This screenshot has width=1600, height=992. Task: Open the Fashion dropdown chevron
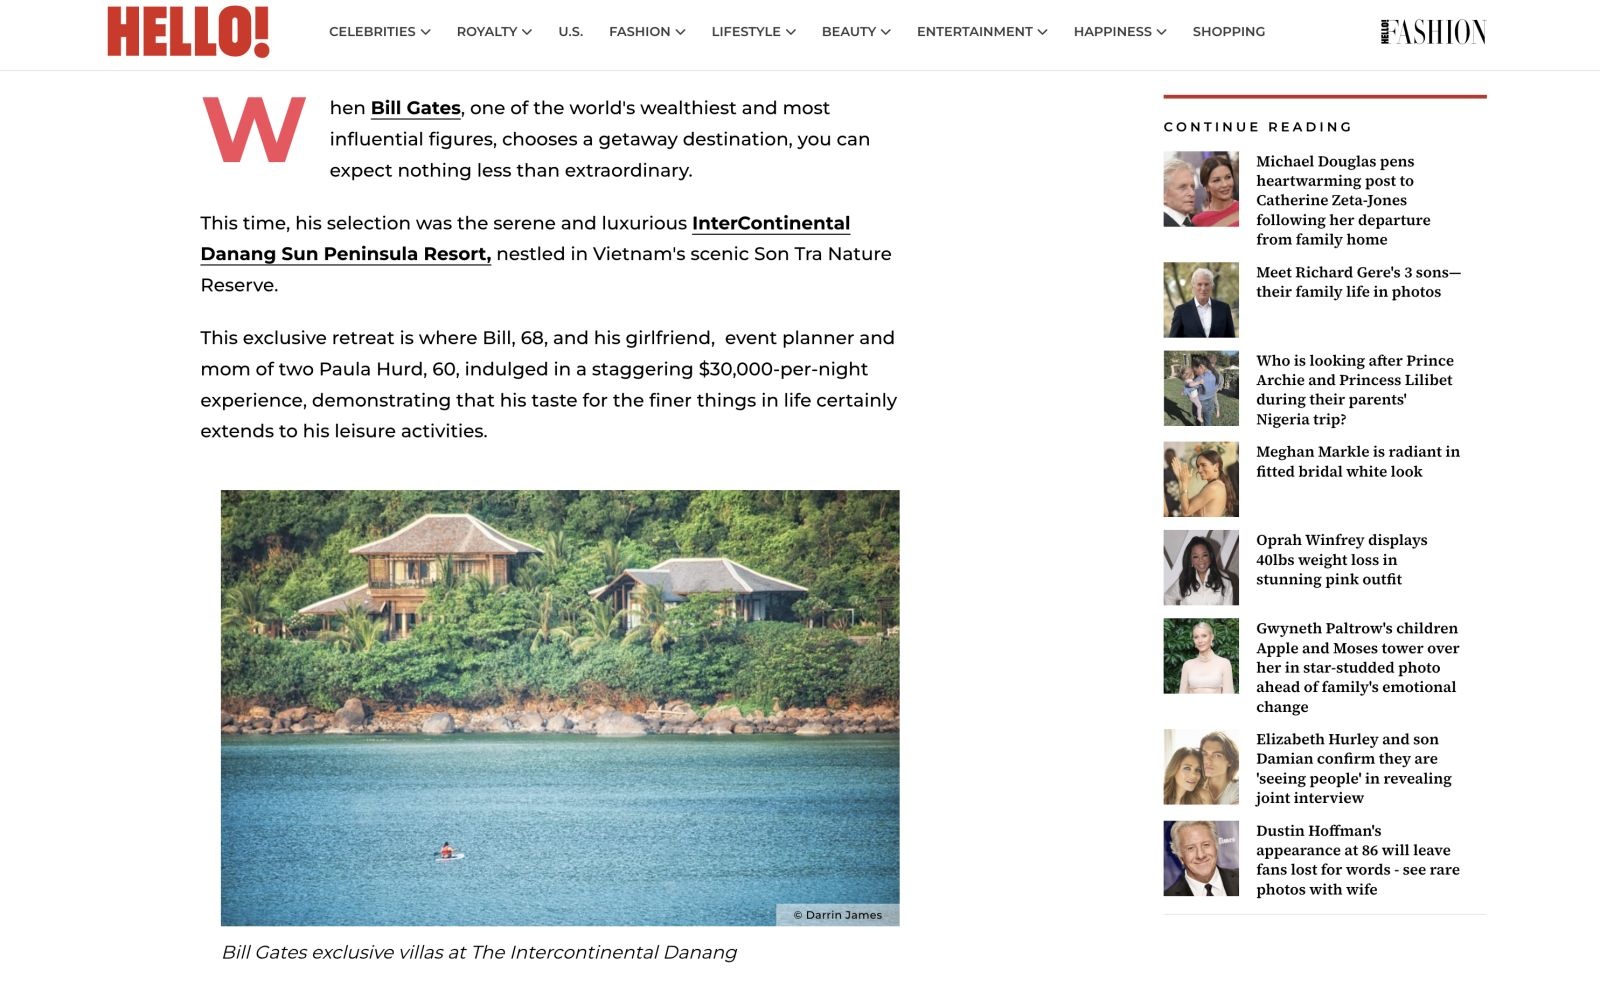[x=680, y=32]
